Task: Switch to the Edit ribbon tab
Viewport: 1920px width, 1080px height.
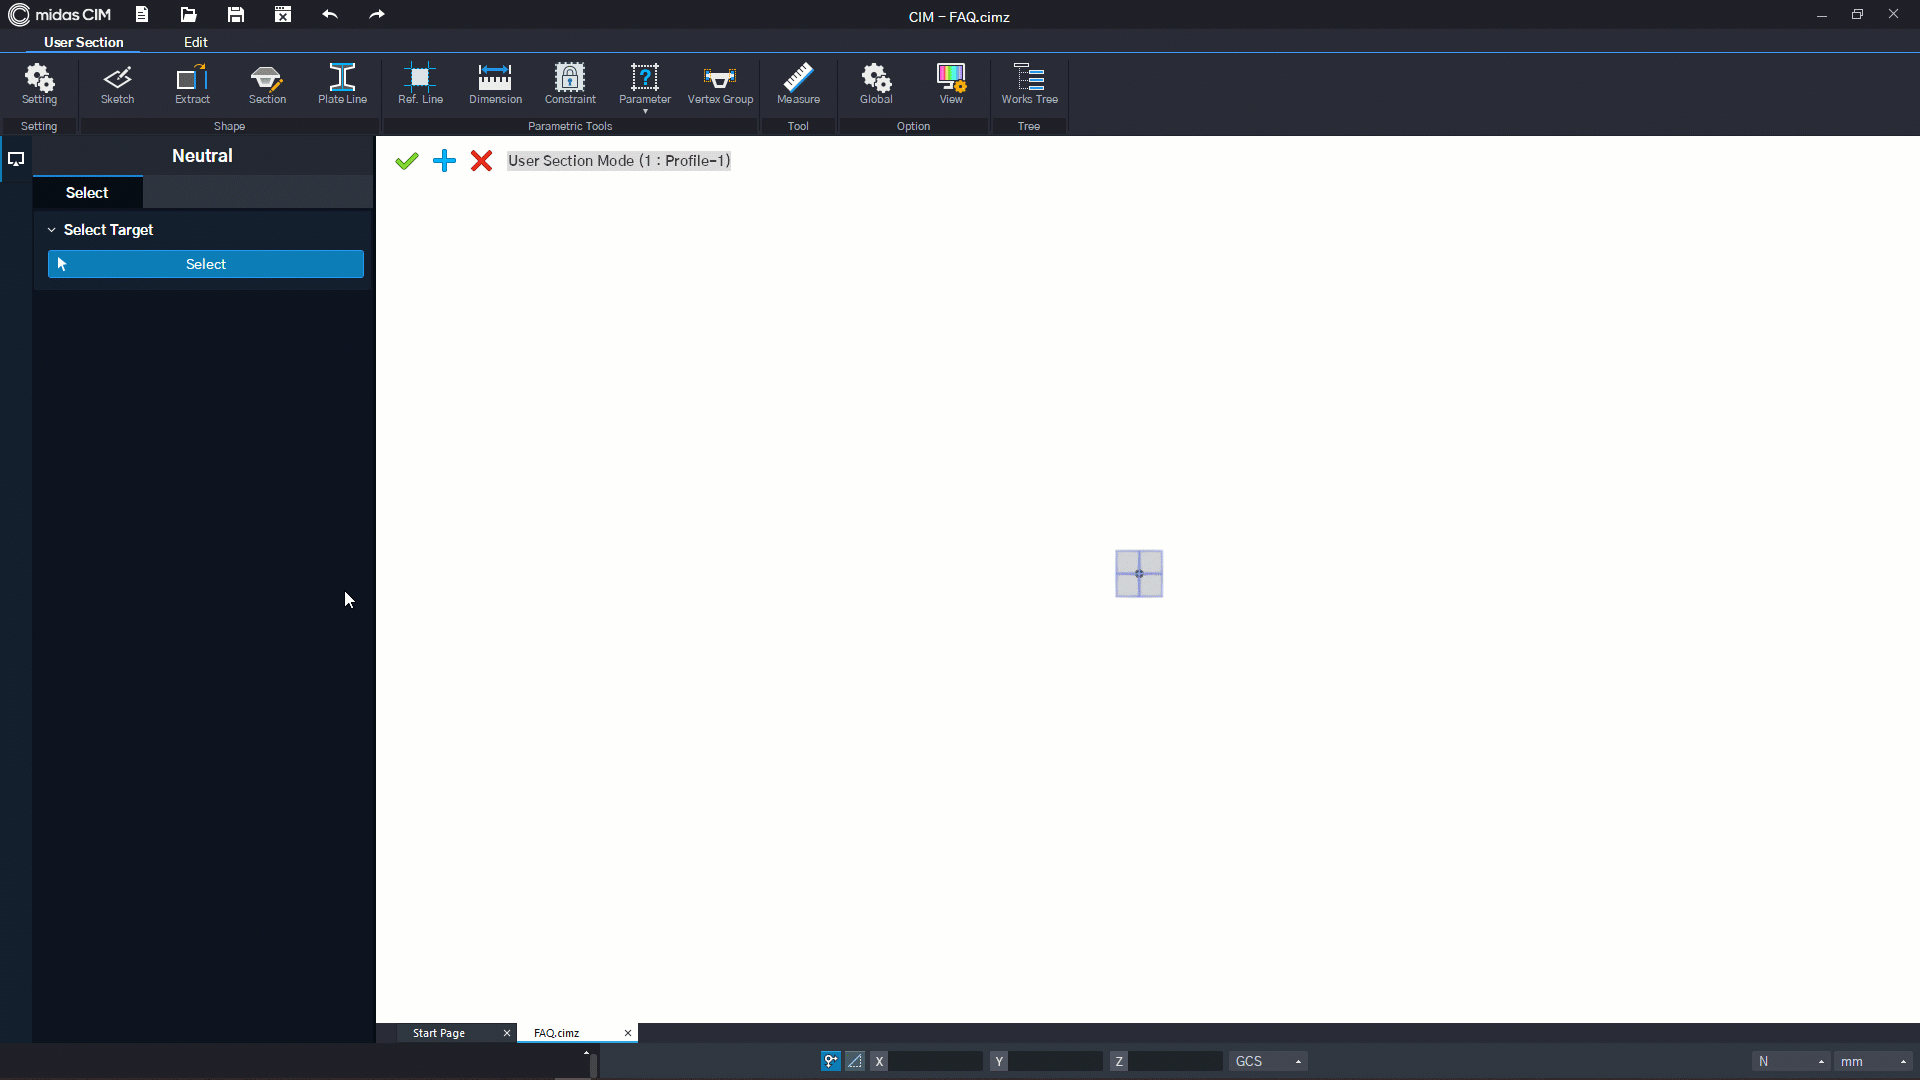Action: click(x=196, y=42)
